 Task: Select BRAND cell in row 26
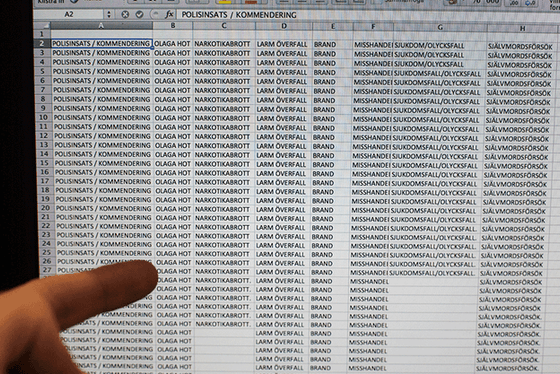tap(329, 263)
